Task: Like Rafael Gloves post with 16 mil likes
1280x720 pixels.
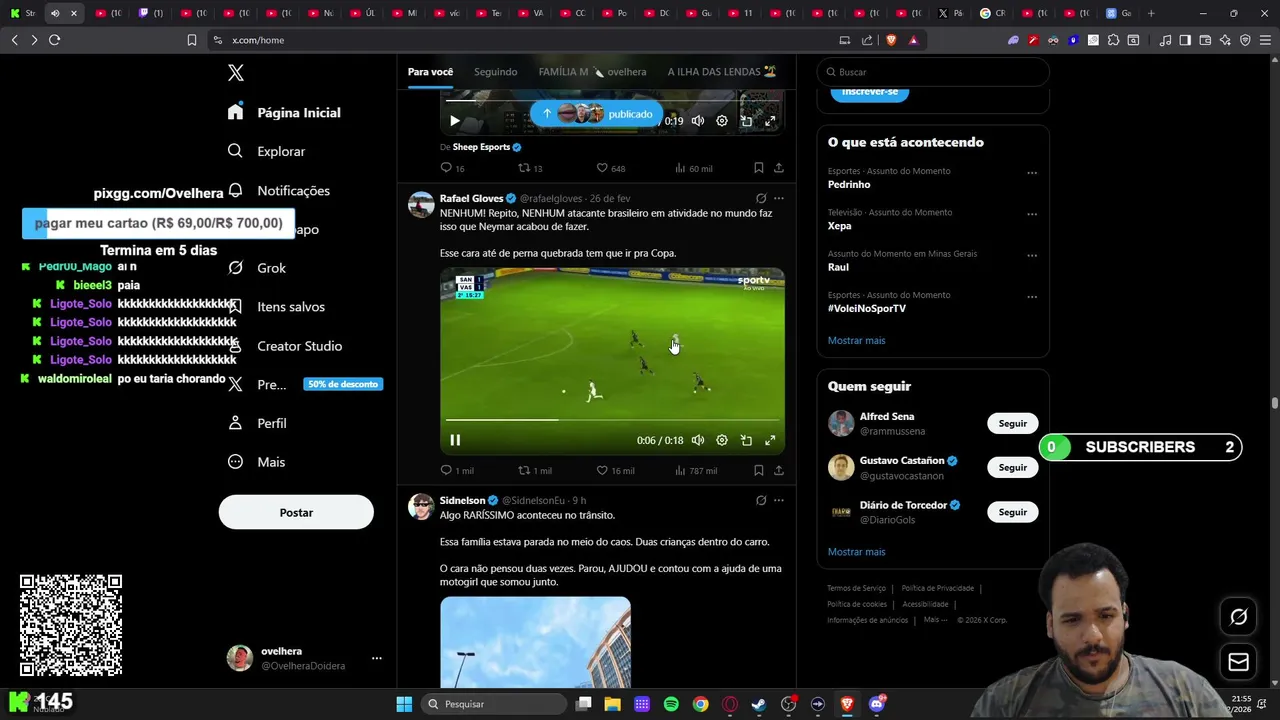Action: click(615, 470)
